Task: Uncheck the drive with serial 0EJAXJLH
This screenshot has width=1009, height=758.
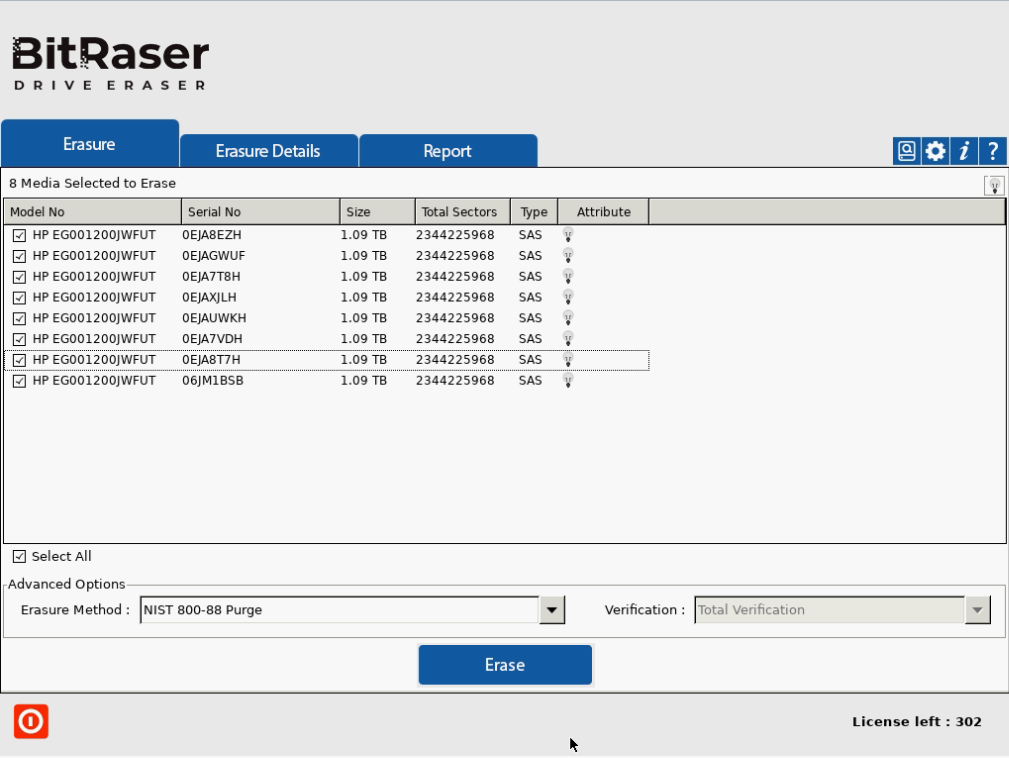Action: [19, 298]
